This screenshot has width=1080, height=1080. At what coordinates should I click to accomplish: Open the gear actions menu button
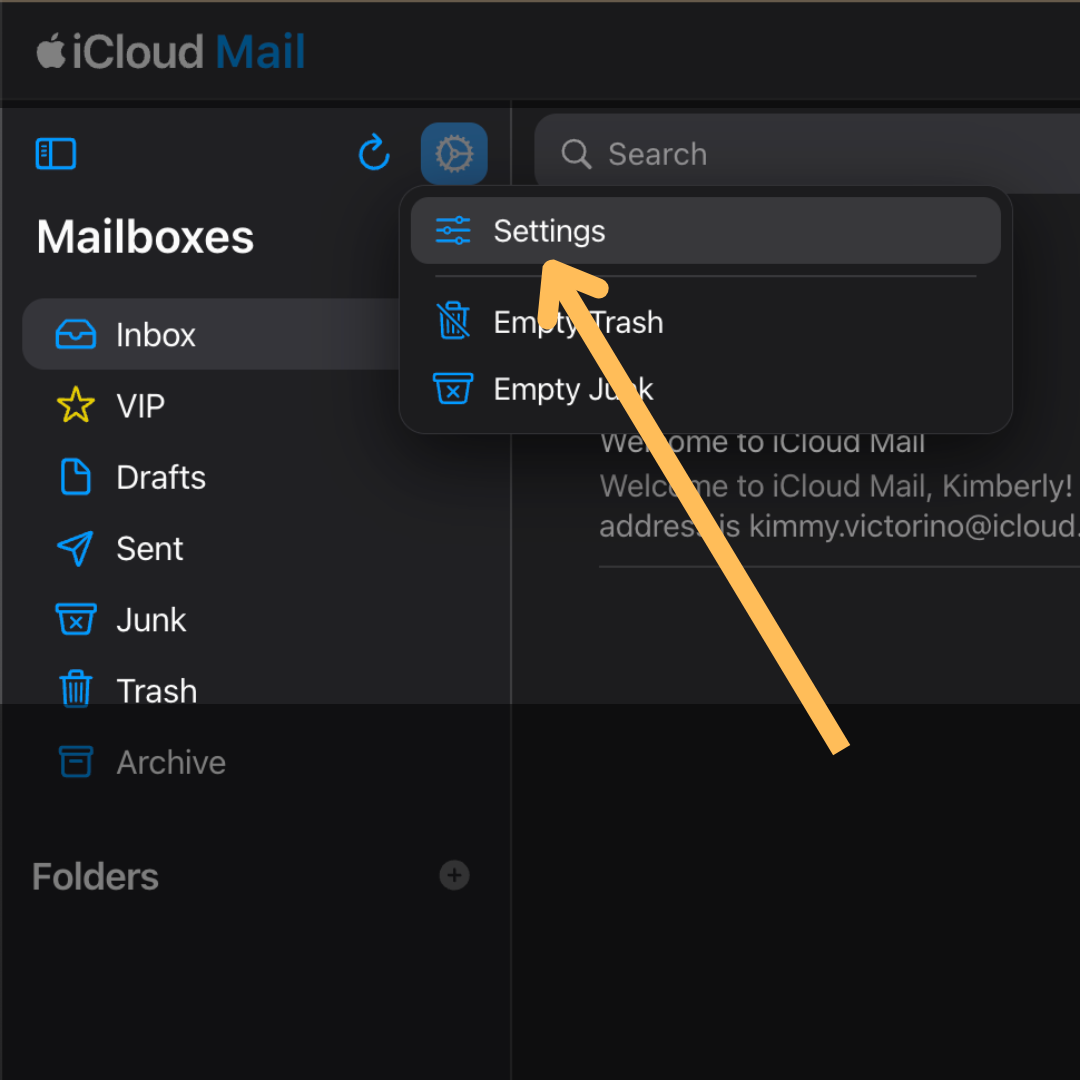(x=454, y=154)
